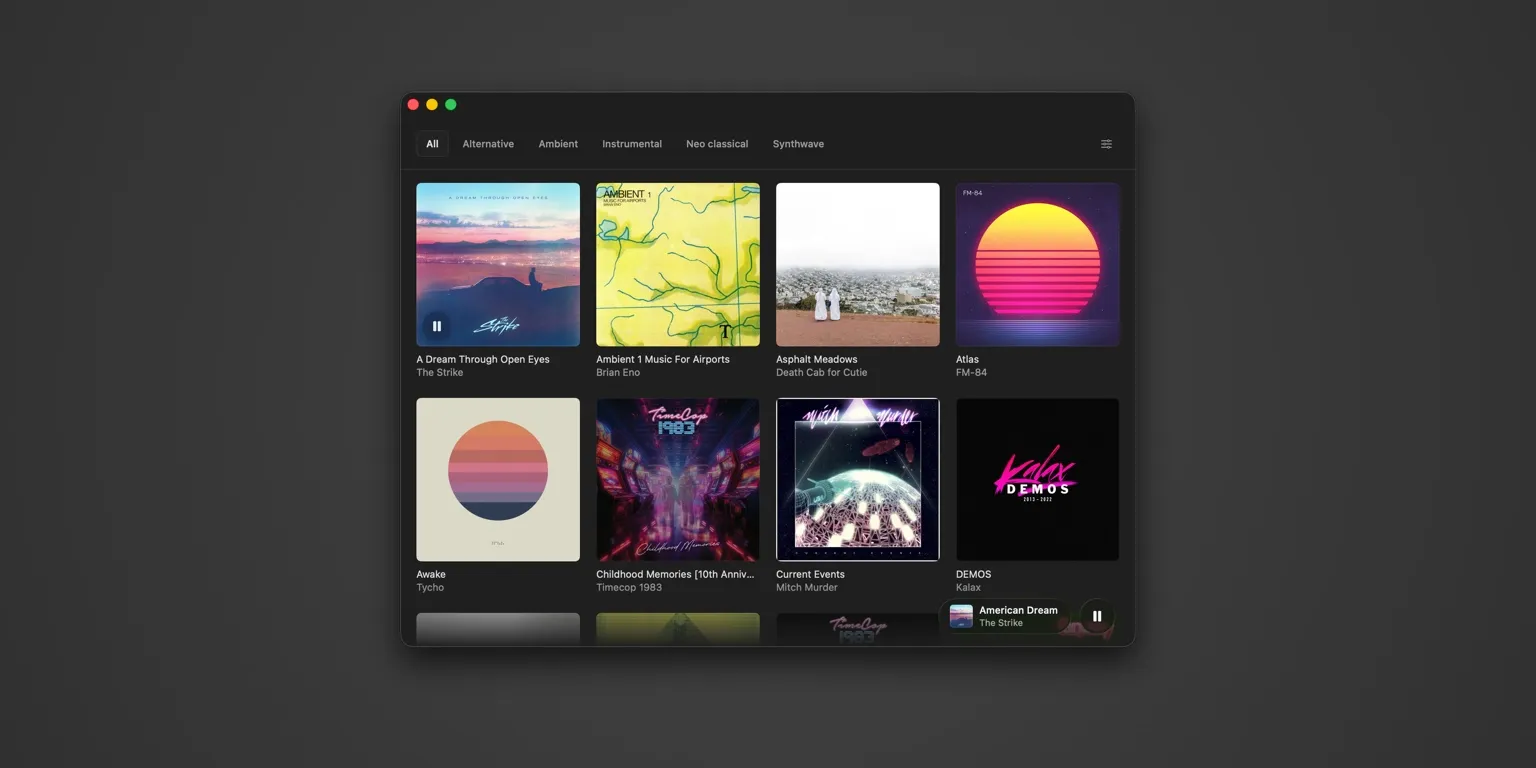Pause American Dream in the mini player
The image size is (1536, 768).
pos(1097,616)
